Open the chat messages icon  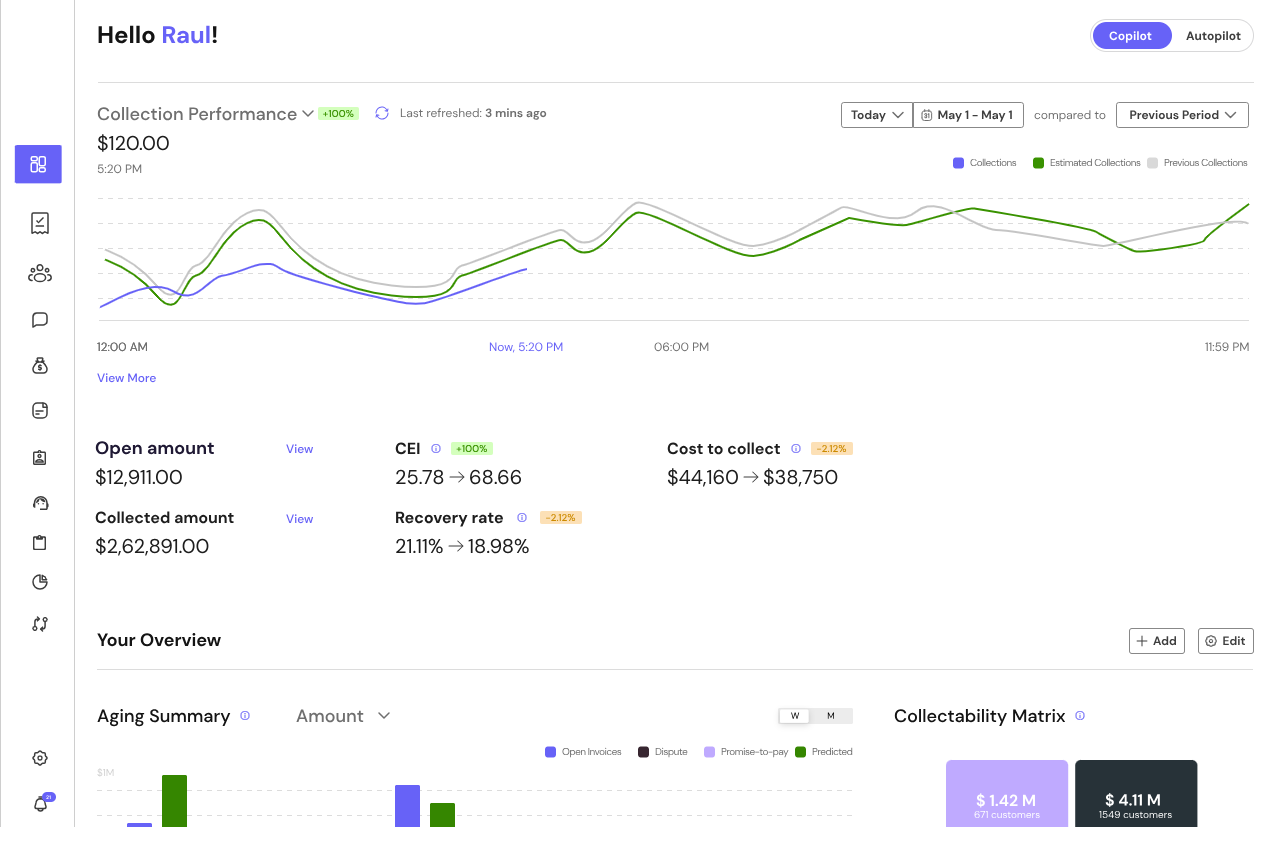(x=38, y=319)
